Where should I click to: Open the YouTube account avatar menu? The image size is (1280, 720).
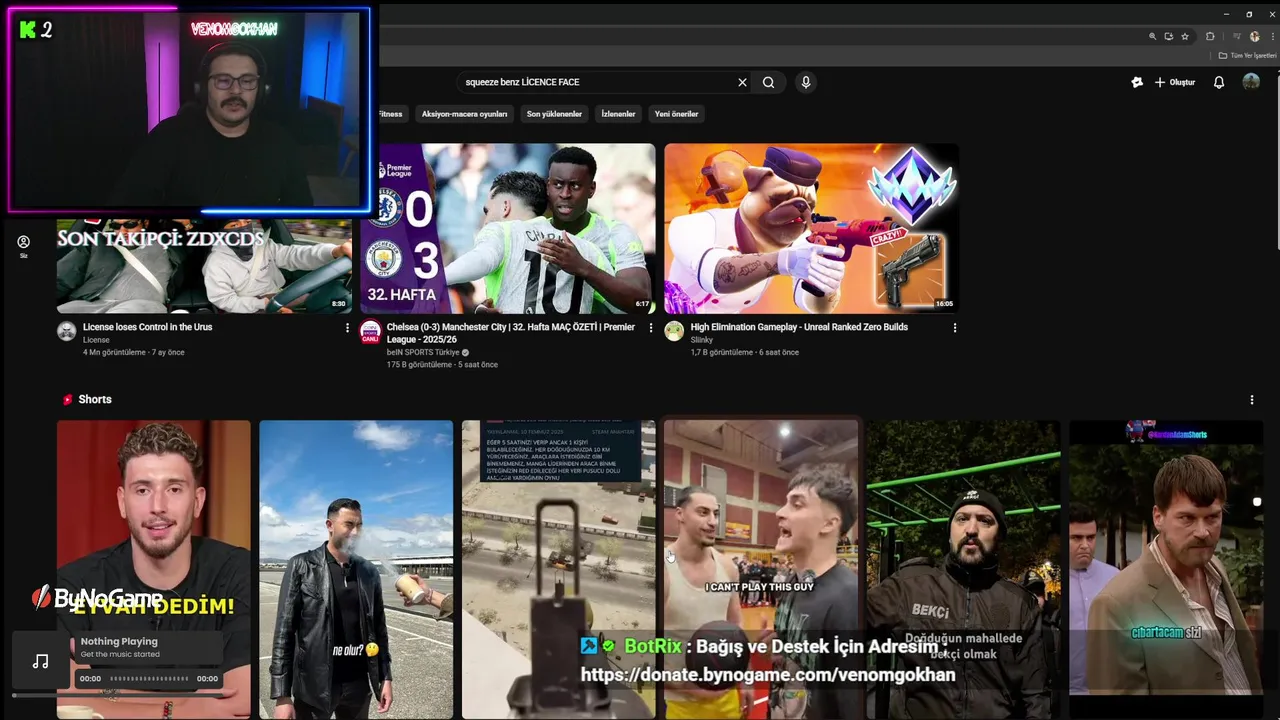click(1251, 82)
